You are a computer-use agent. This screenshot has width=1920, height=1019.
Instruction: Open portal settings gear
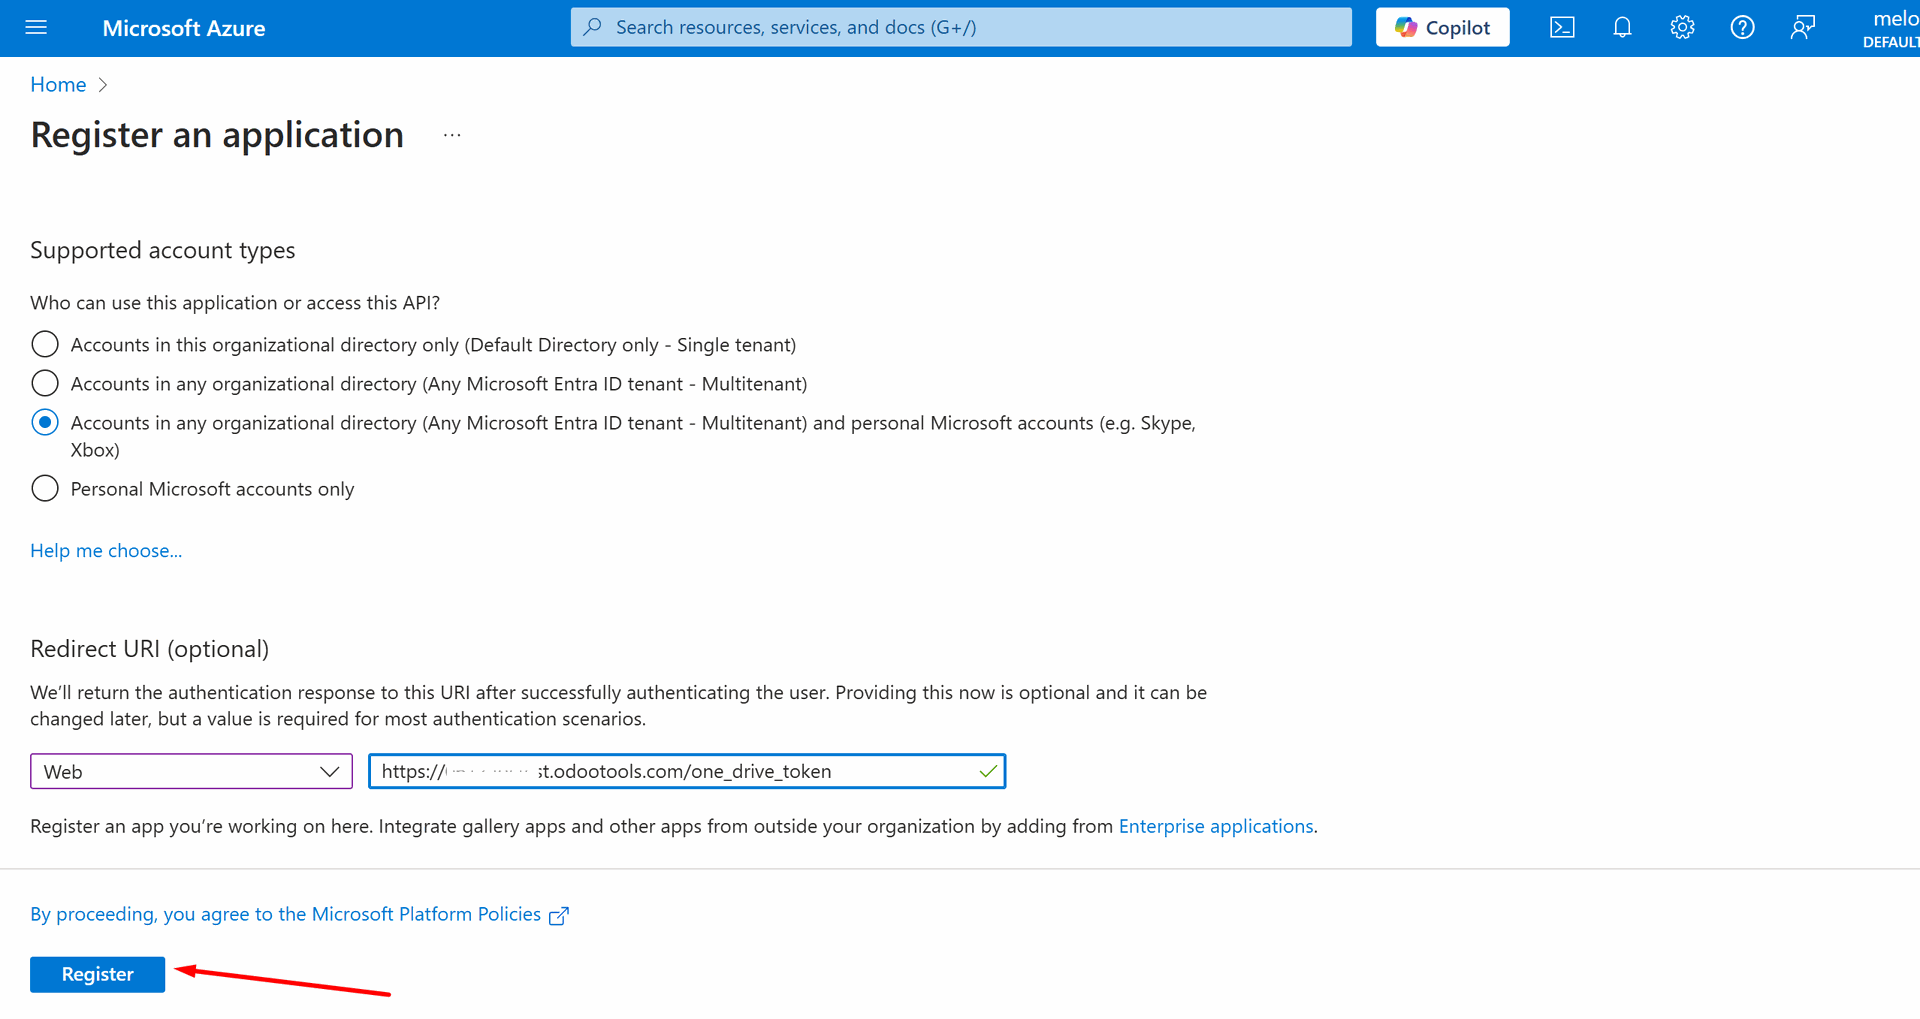tap(1682, 27)
